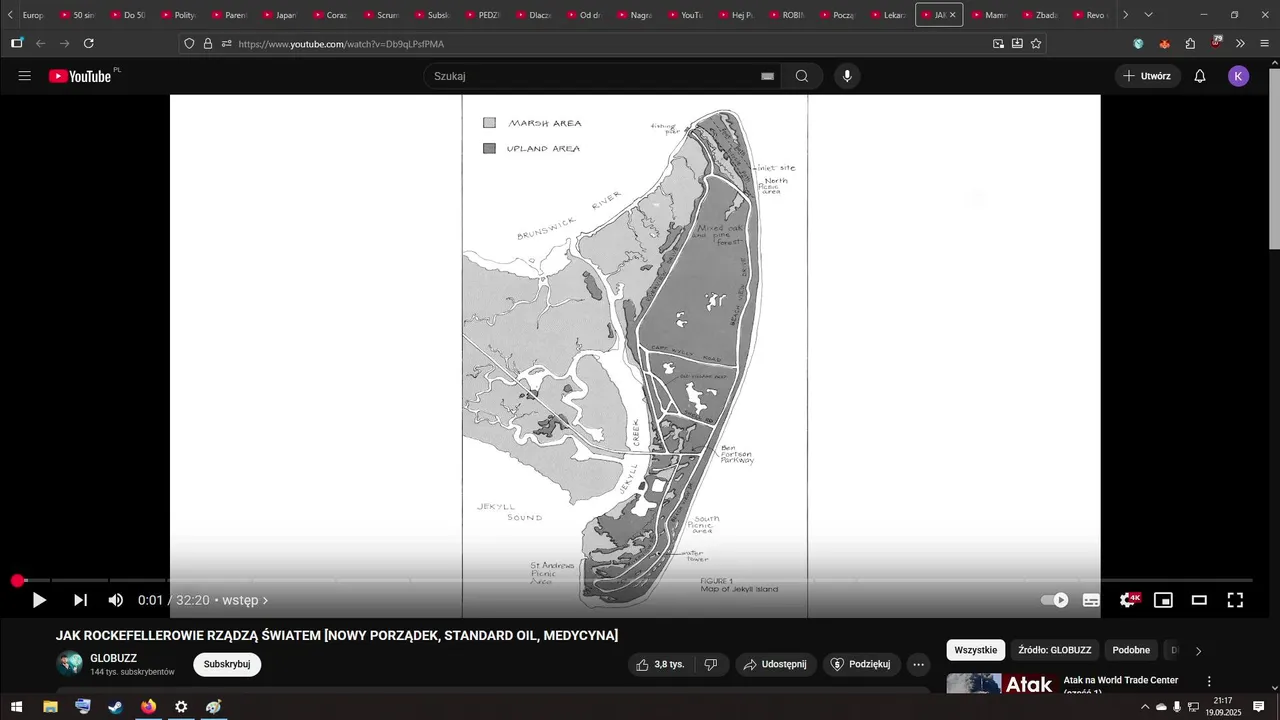Open 'Atak na World Trade Center' video
The width and height of the screenshot is (1280, 720).
pyautogui.click(x=1120, y=685)
